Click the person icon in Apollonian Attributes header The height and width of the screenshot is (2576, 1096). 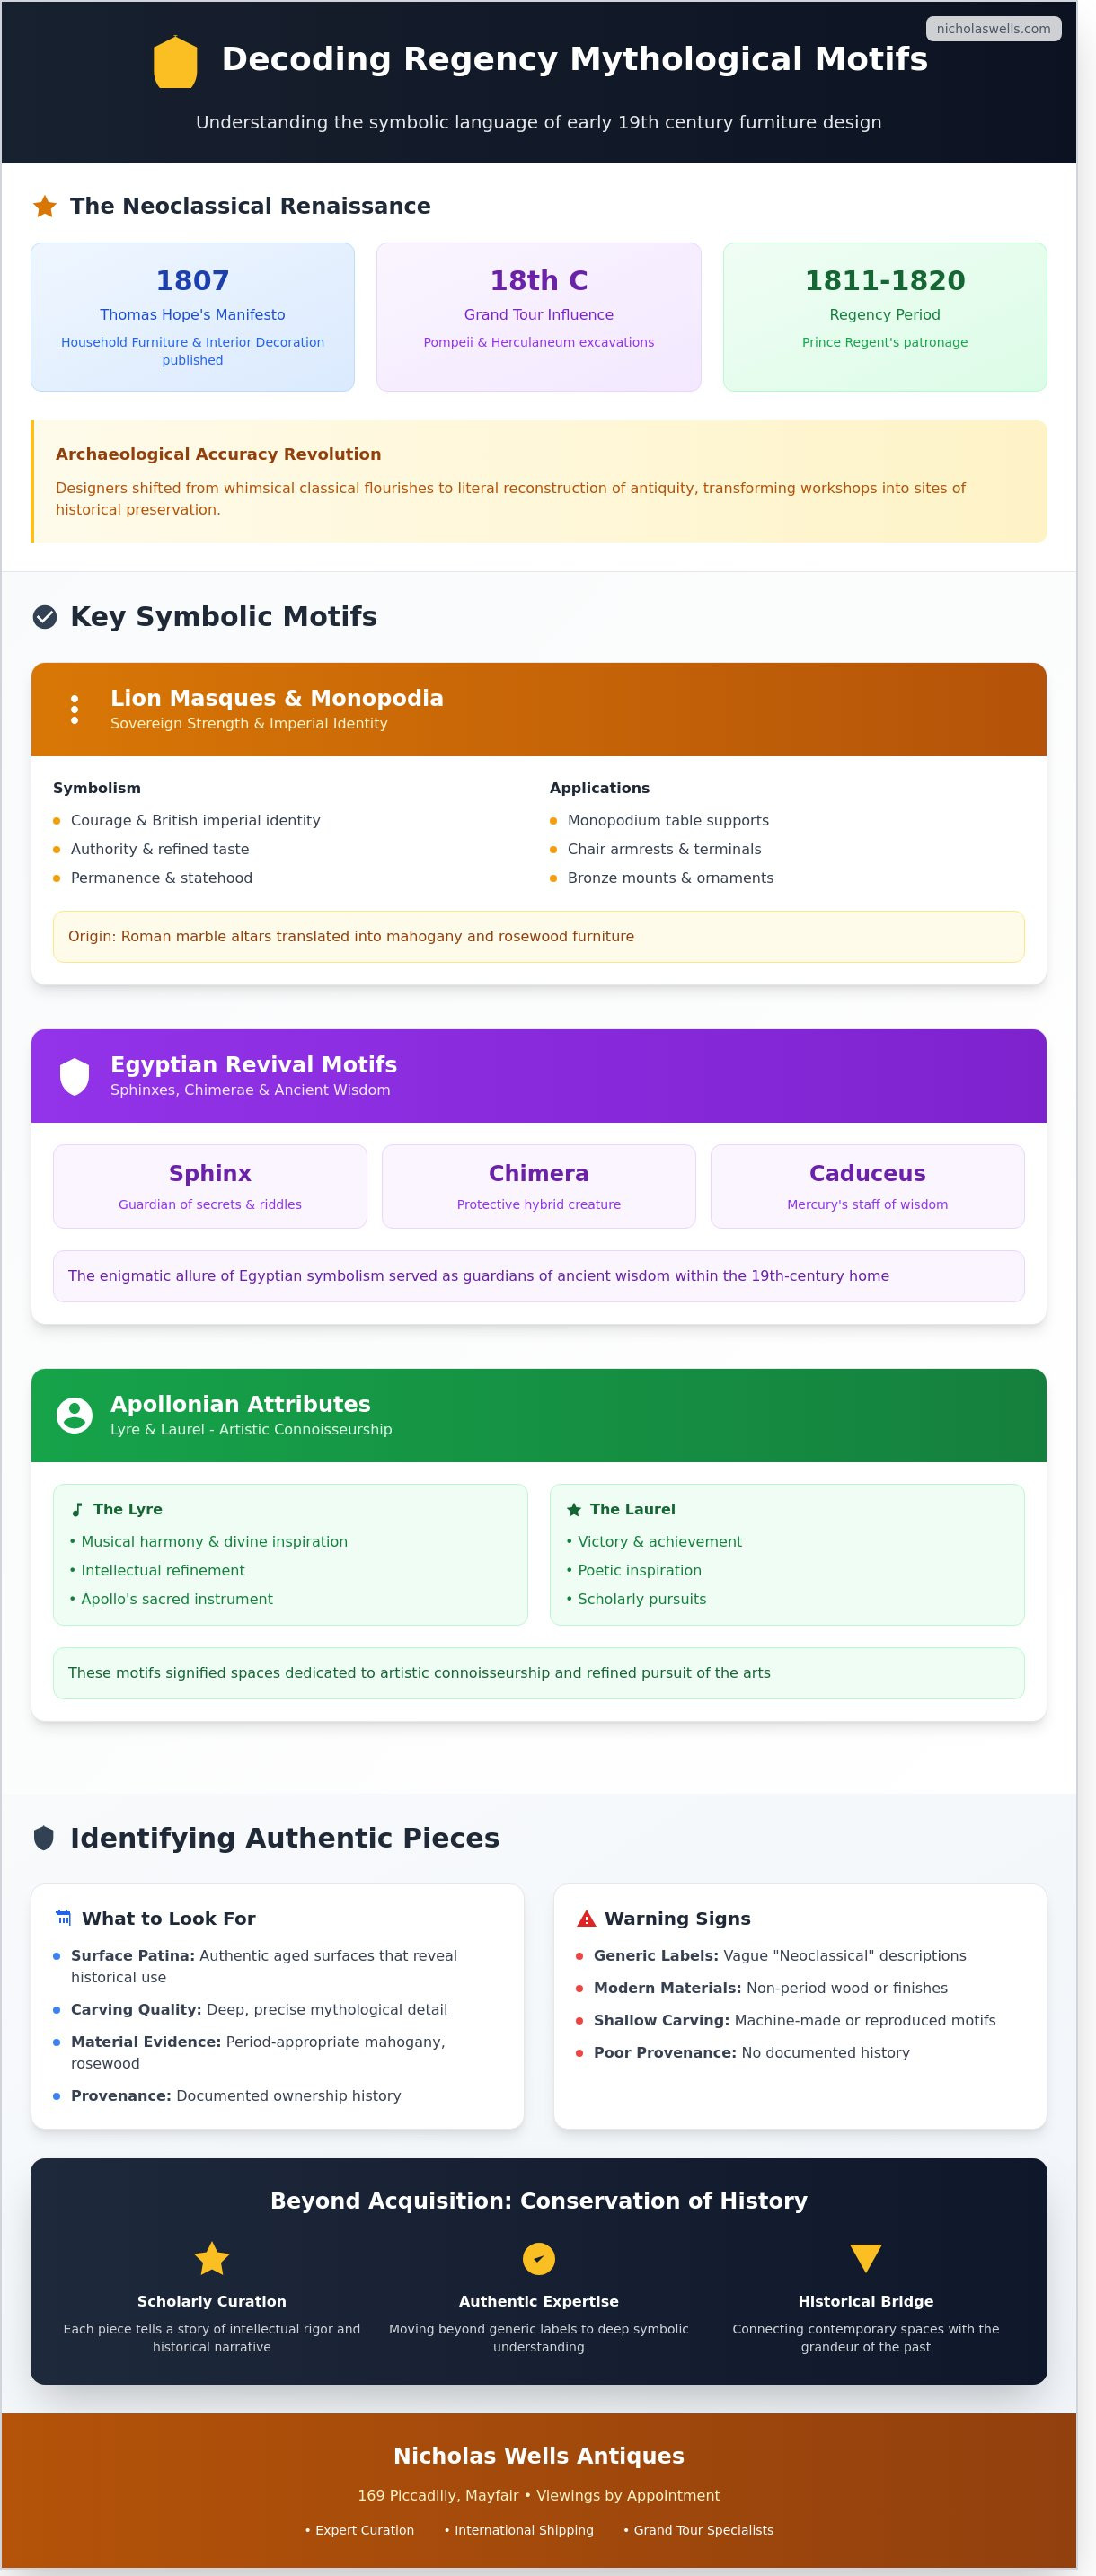[x=75, y=1415]
